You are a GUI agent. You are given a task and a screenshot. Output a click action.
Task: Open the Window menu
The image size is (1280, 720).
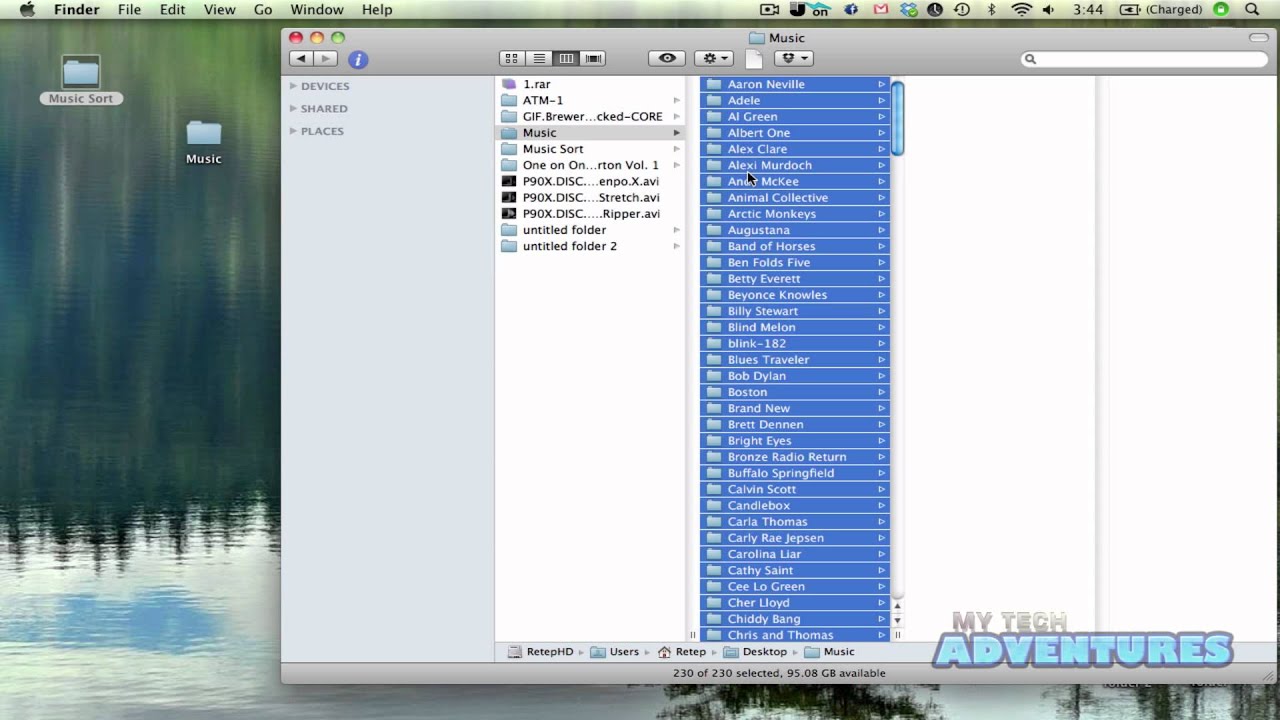317,9
